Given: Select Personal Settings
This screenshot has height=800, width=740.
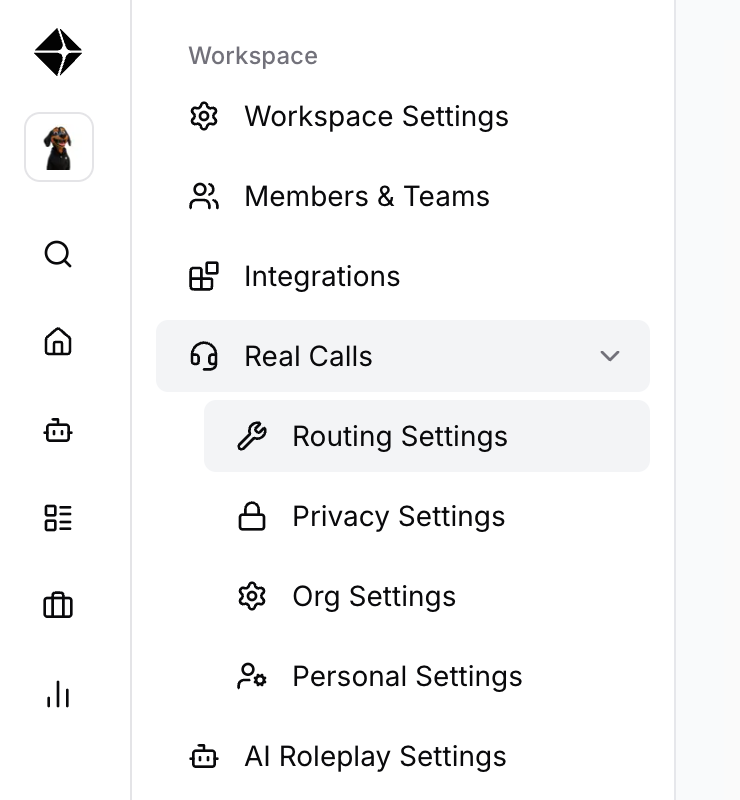Looking at the screenshot, I should [x=427, y=677].
